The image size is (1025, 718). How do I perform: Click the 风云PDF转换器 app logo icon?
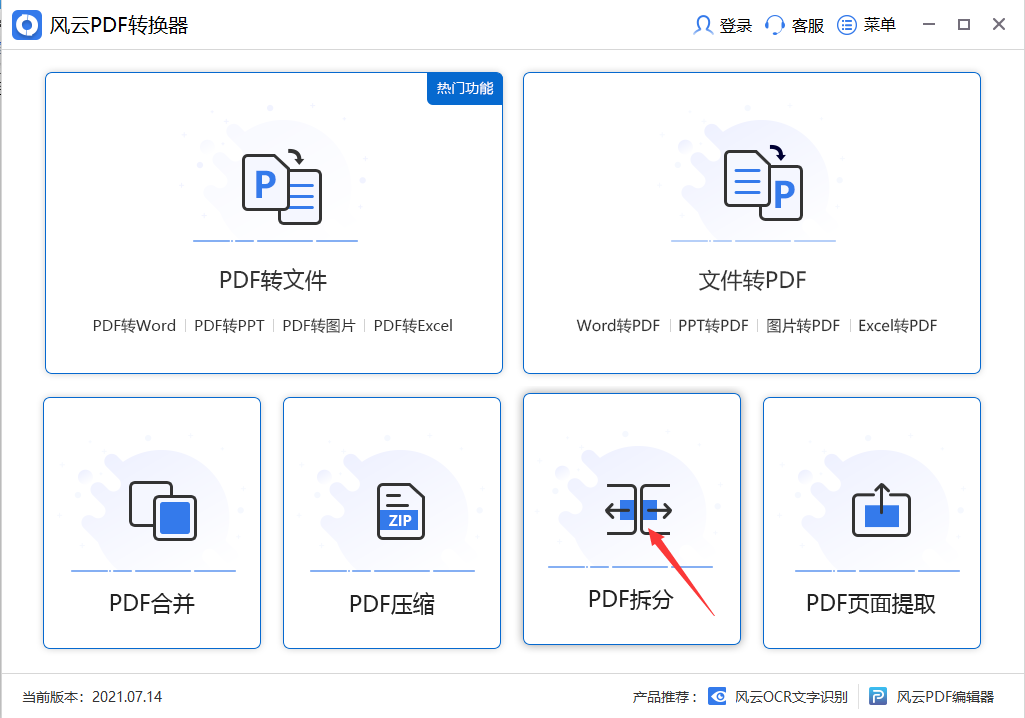pos(27,25)
